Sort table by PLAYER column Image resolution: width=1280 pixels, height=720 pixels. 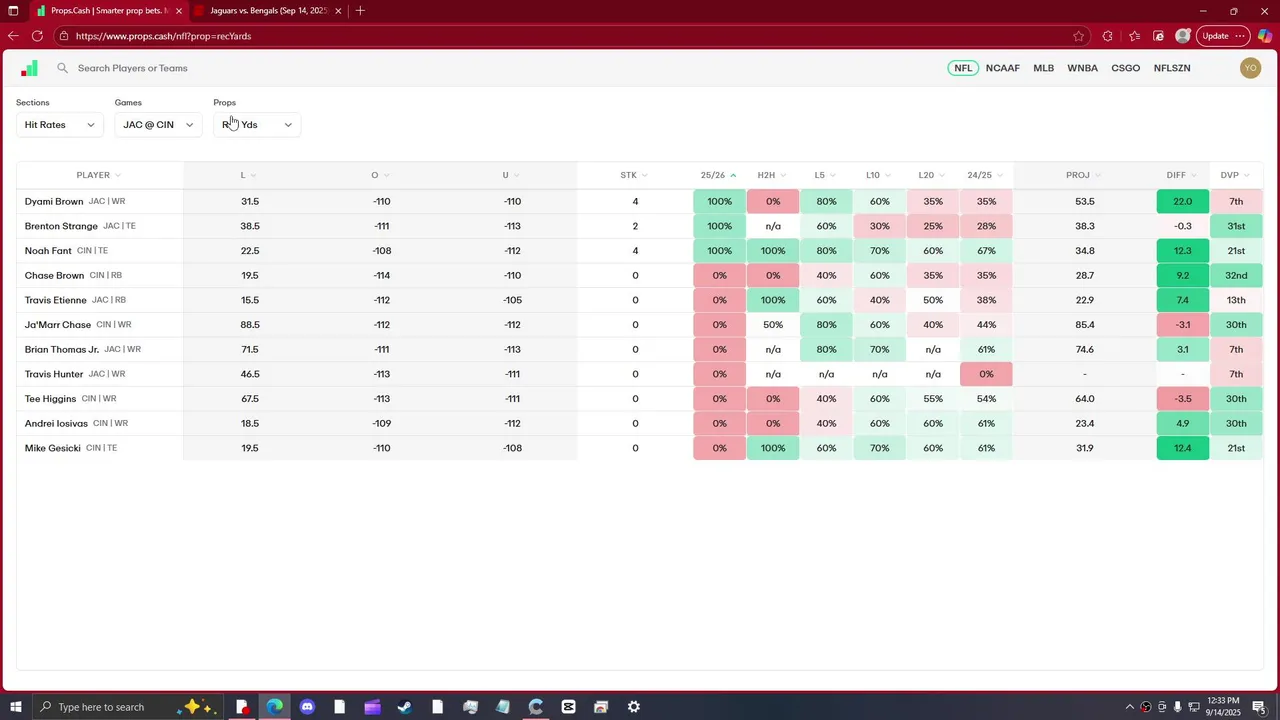[x=99, y=175]
